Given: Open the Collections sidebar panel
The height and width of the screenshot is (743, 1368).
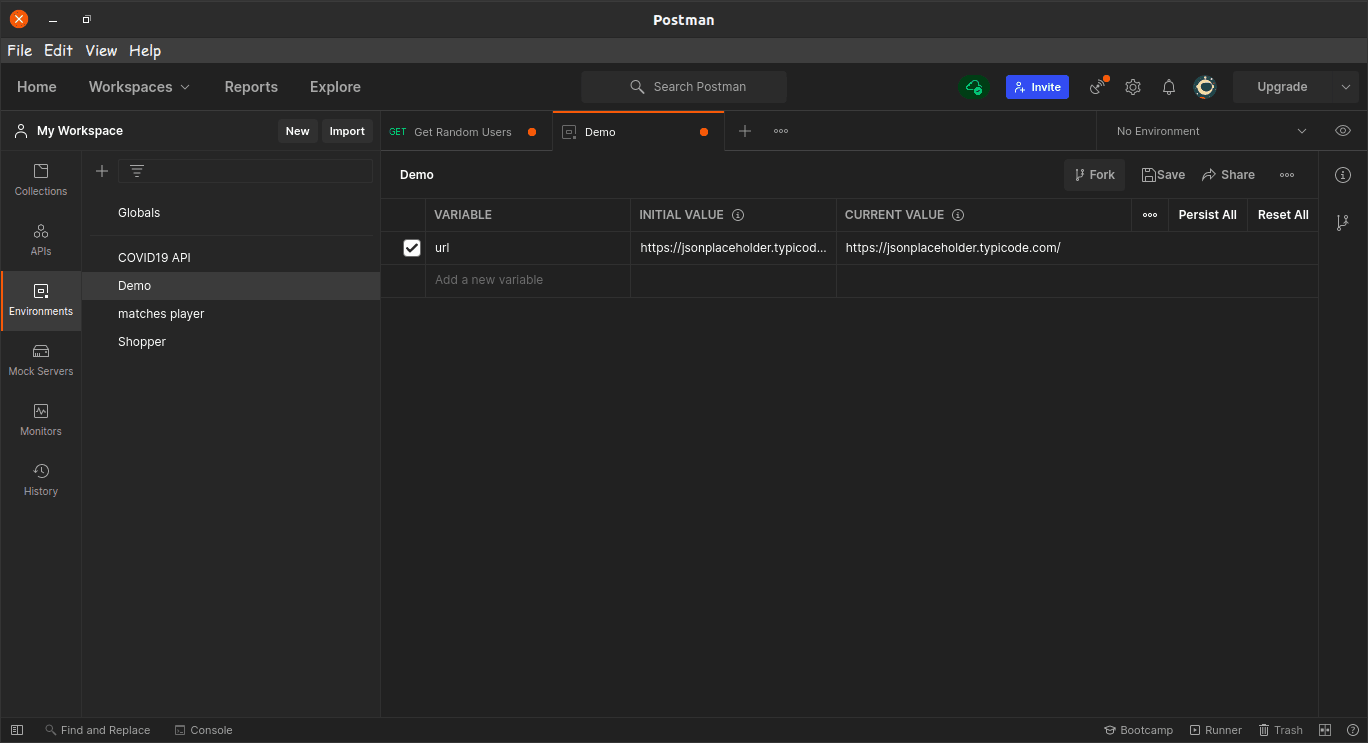Looking at the screenshot, I should pyautogui.click(x=41, y=180).
